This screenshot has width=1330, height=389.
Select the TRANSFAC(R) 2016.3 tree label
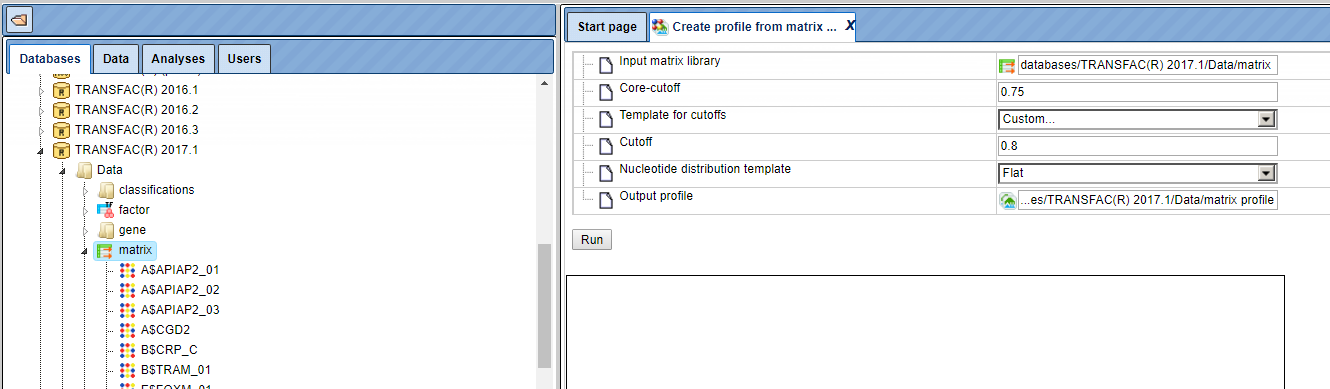136,130
